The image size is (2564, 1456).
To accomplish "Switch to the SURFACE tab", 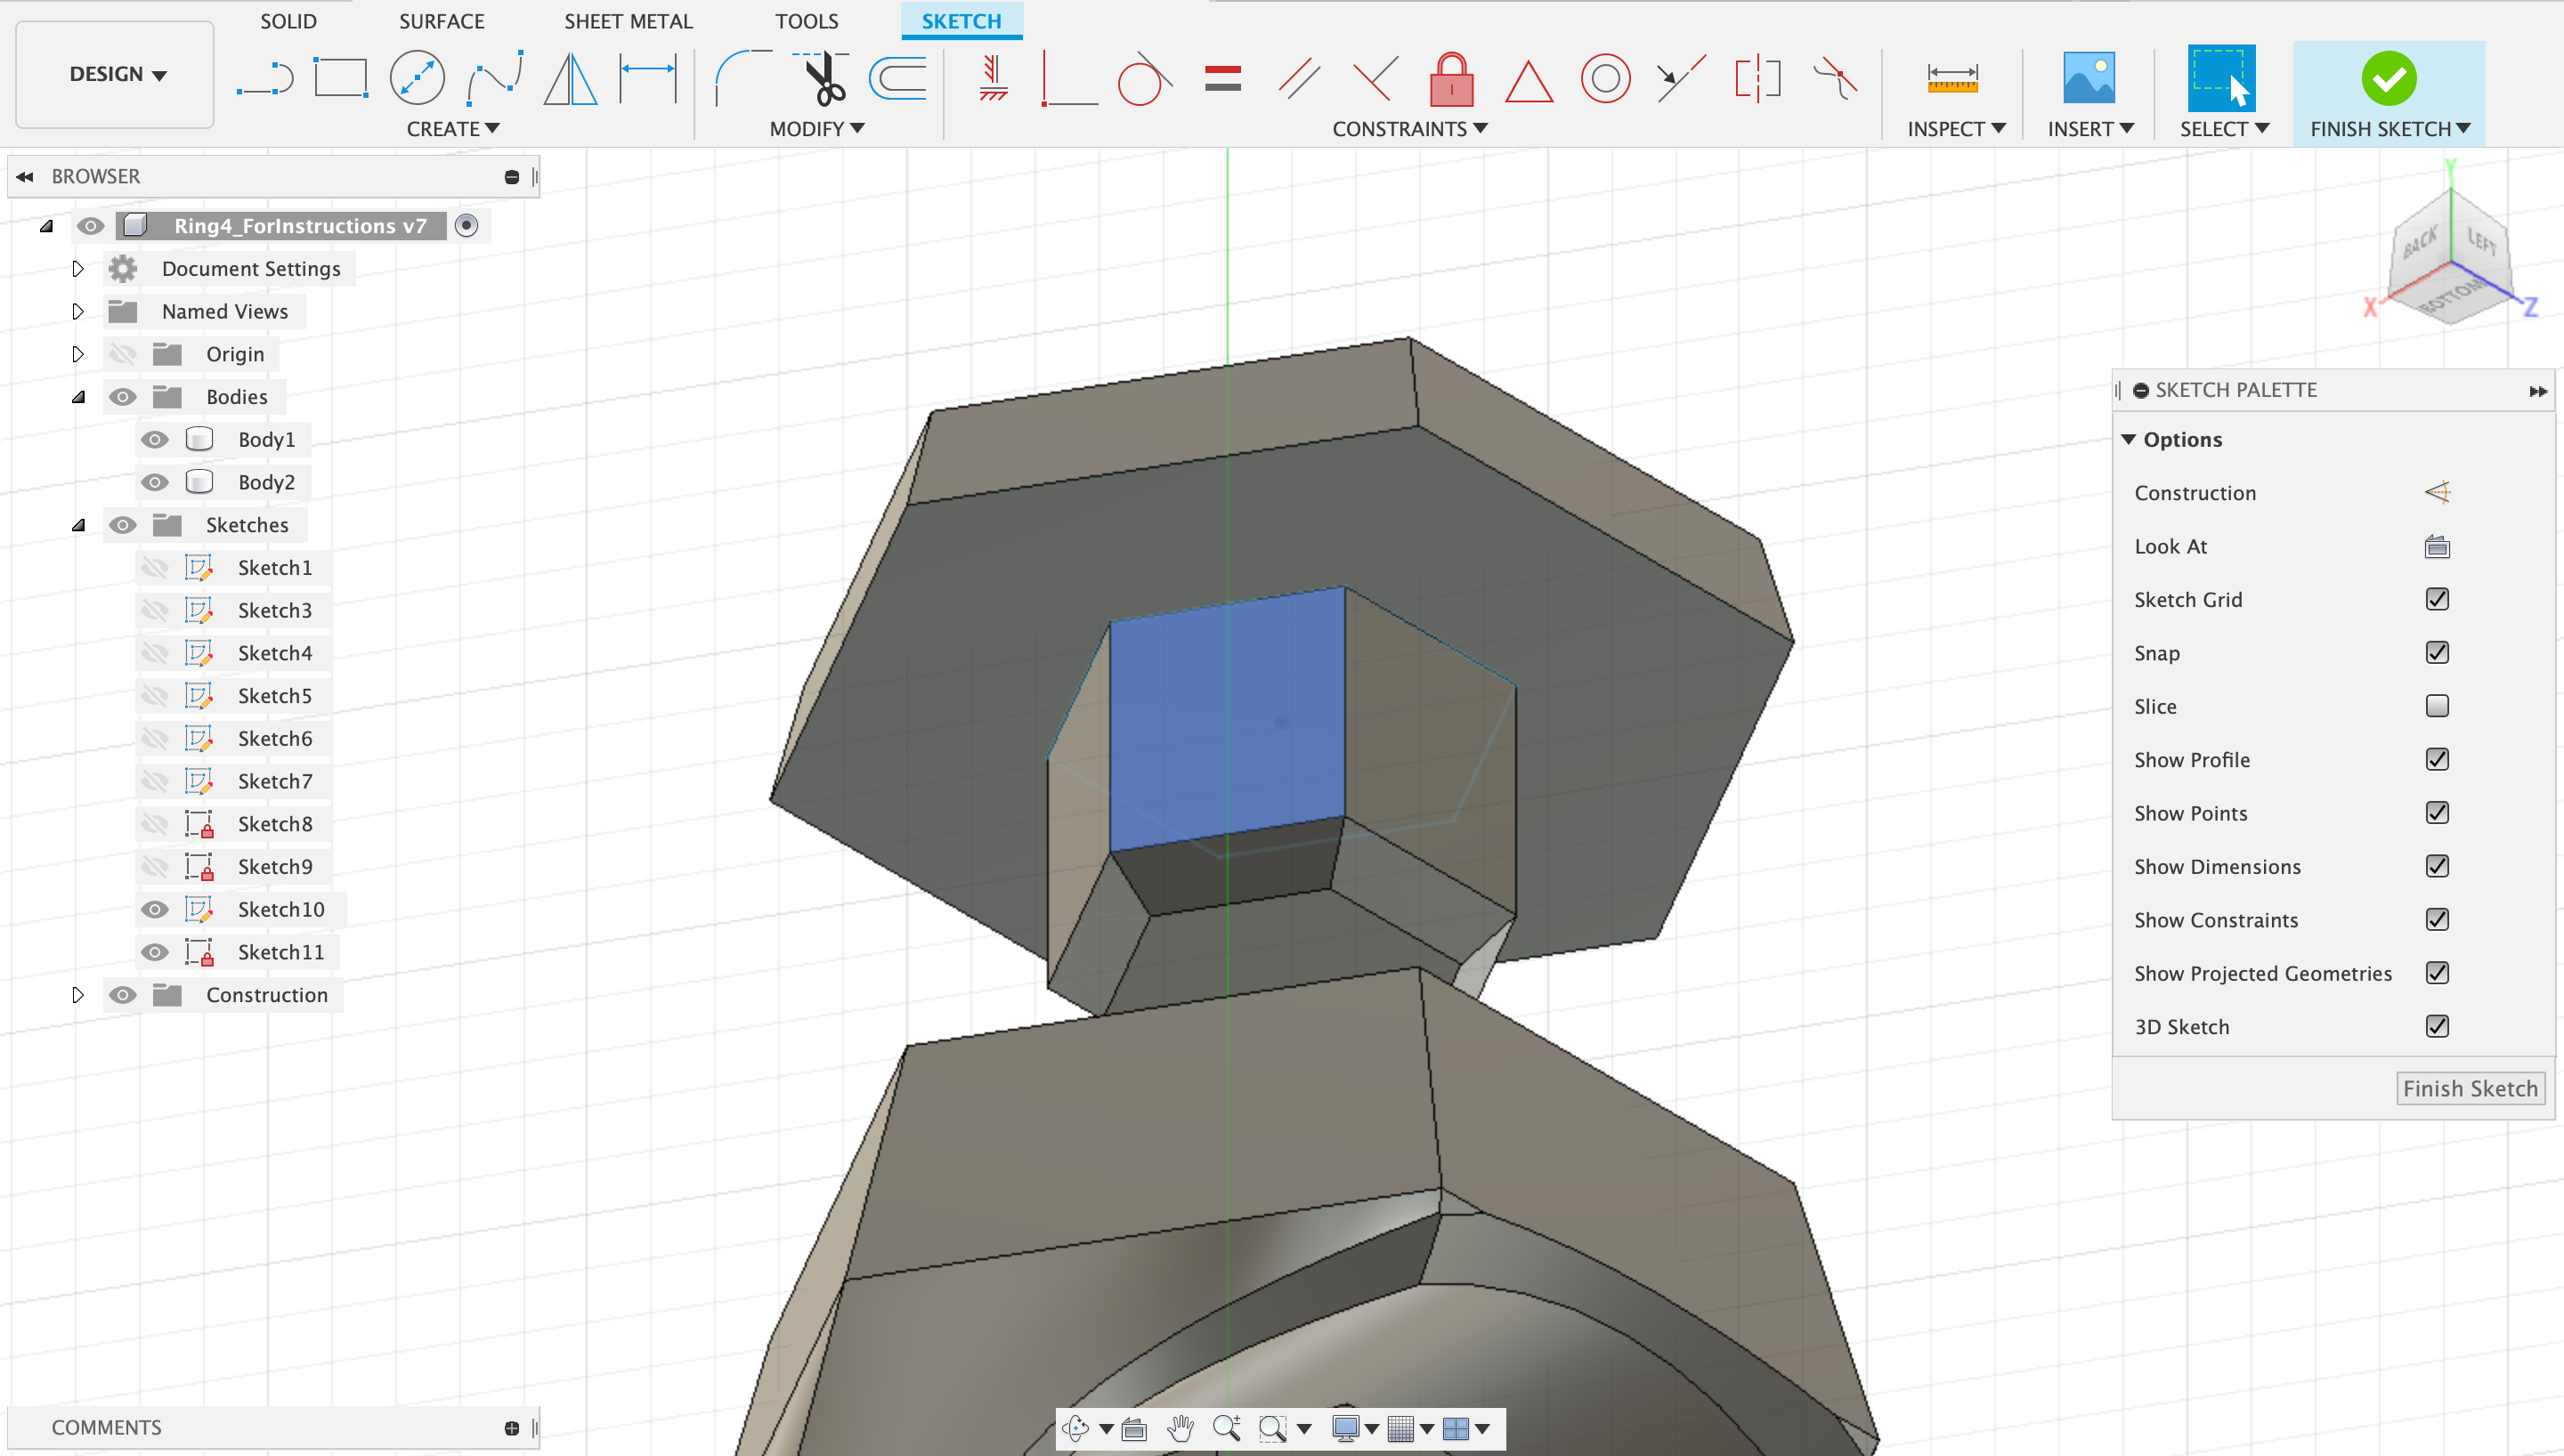I will pos(441,21).
